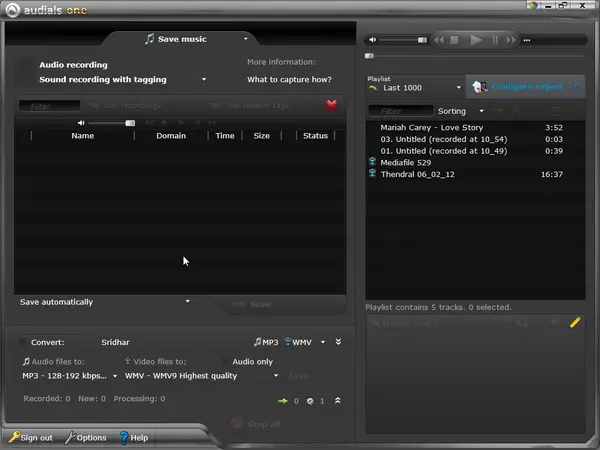Select 03. Untitled (recorded at 10_54) track
Image resolution: width=600 pixels, height=450 pixels.
475,139
